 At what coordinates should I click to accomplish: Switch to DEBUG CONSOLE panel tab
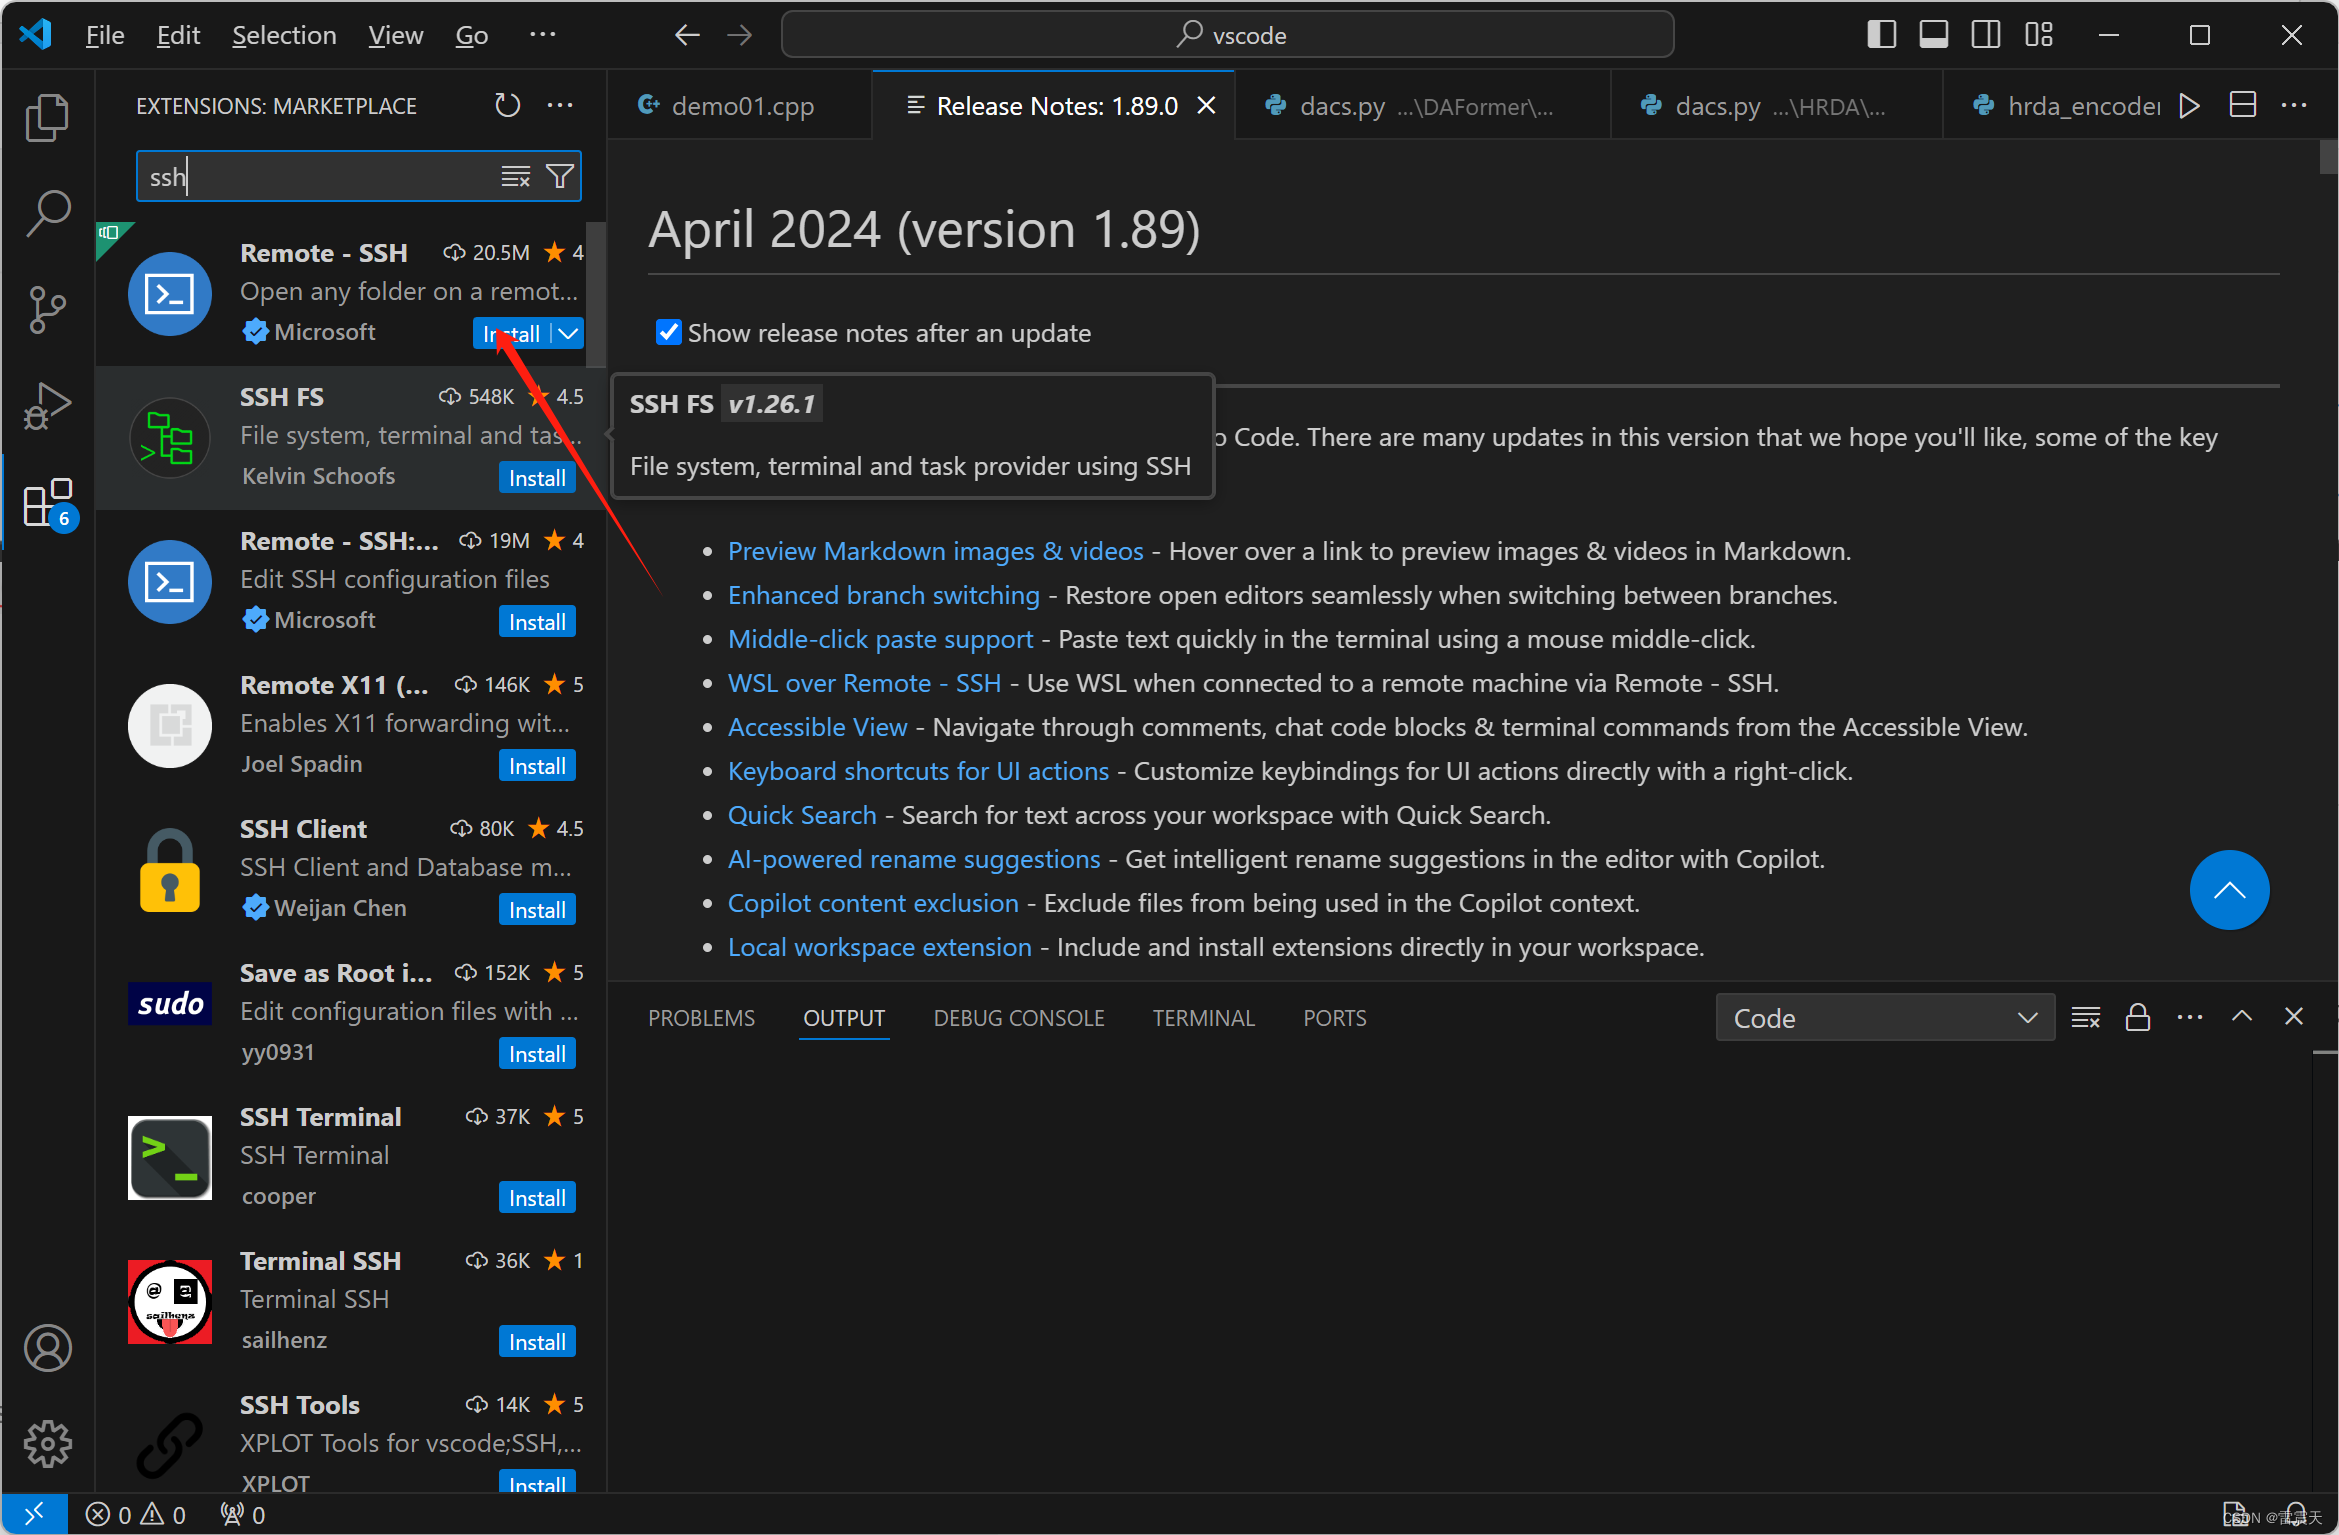[x=1019, y=1018]
